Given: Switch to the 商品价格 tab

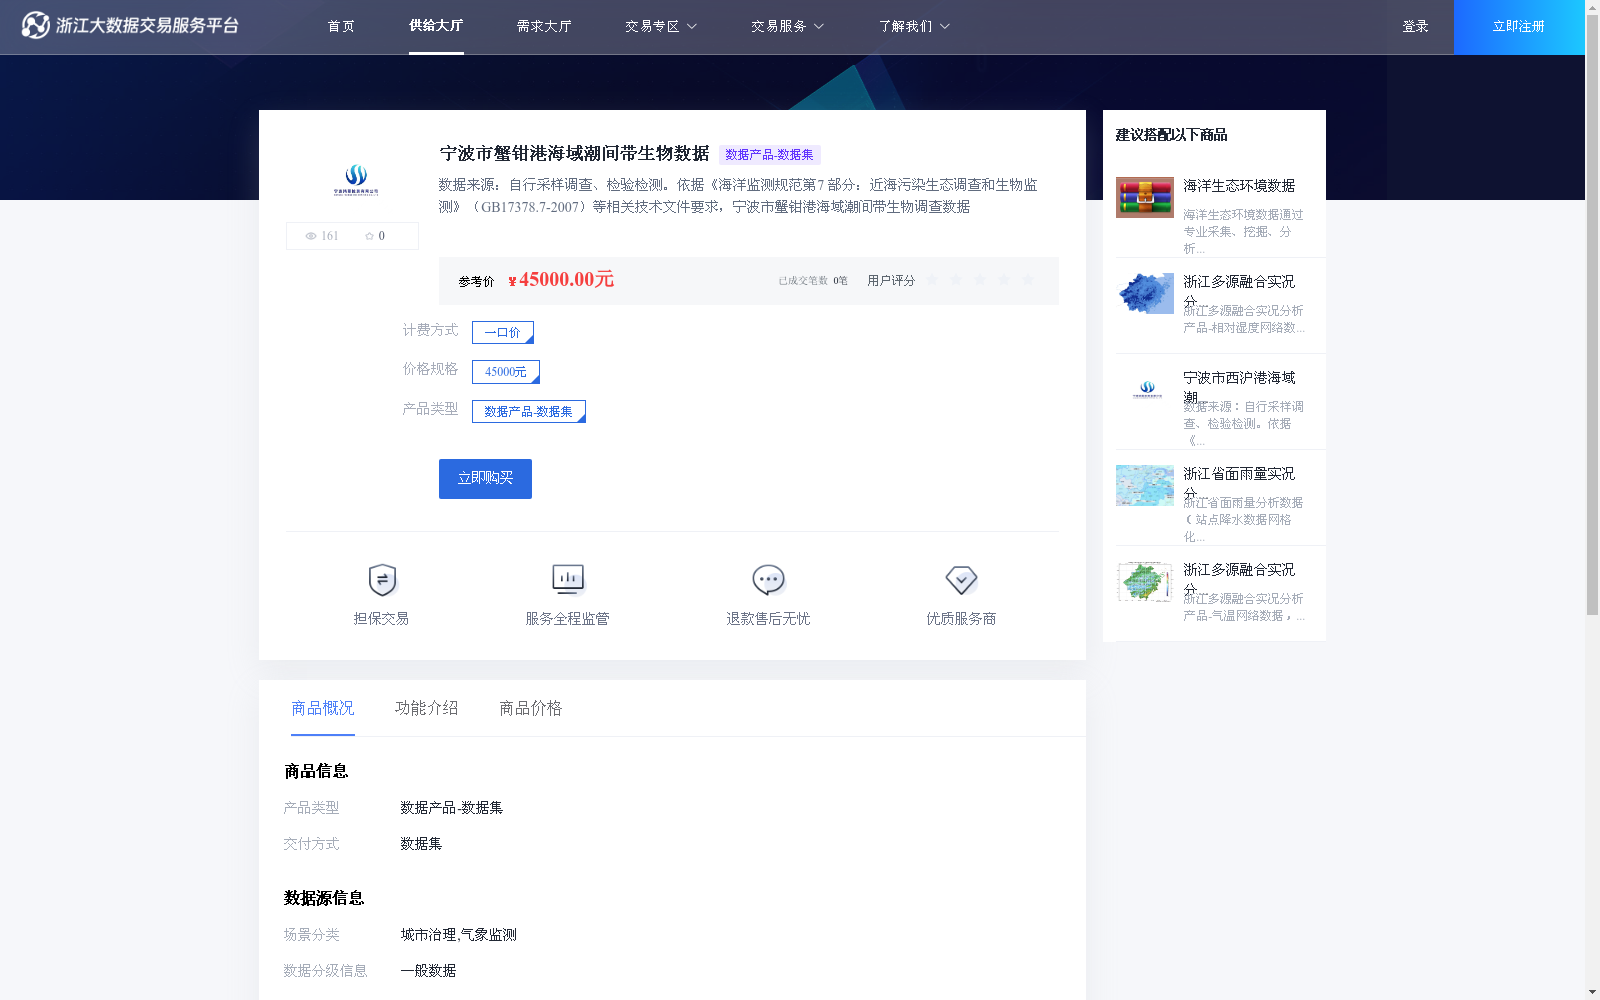Looking at the screenshot, I should 531,708.
